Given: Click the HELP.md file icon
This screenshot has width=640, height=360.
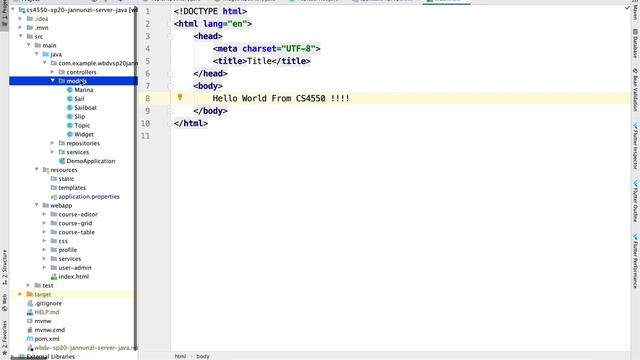Looking at the screenshot, I should pyautogui.click(x=29, y=312).
